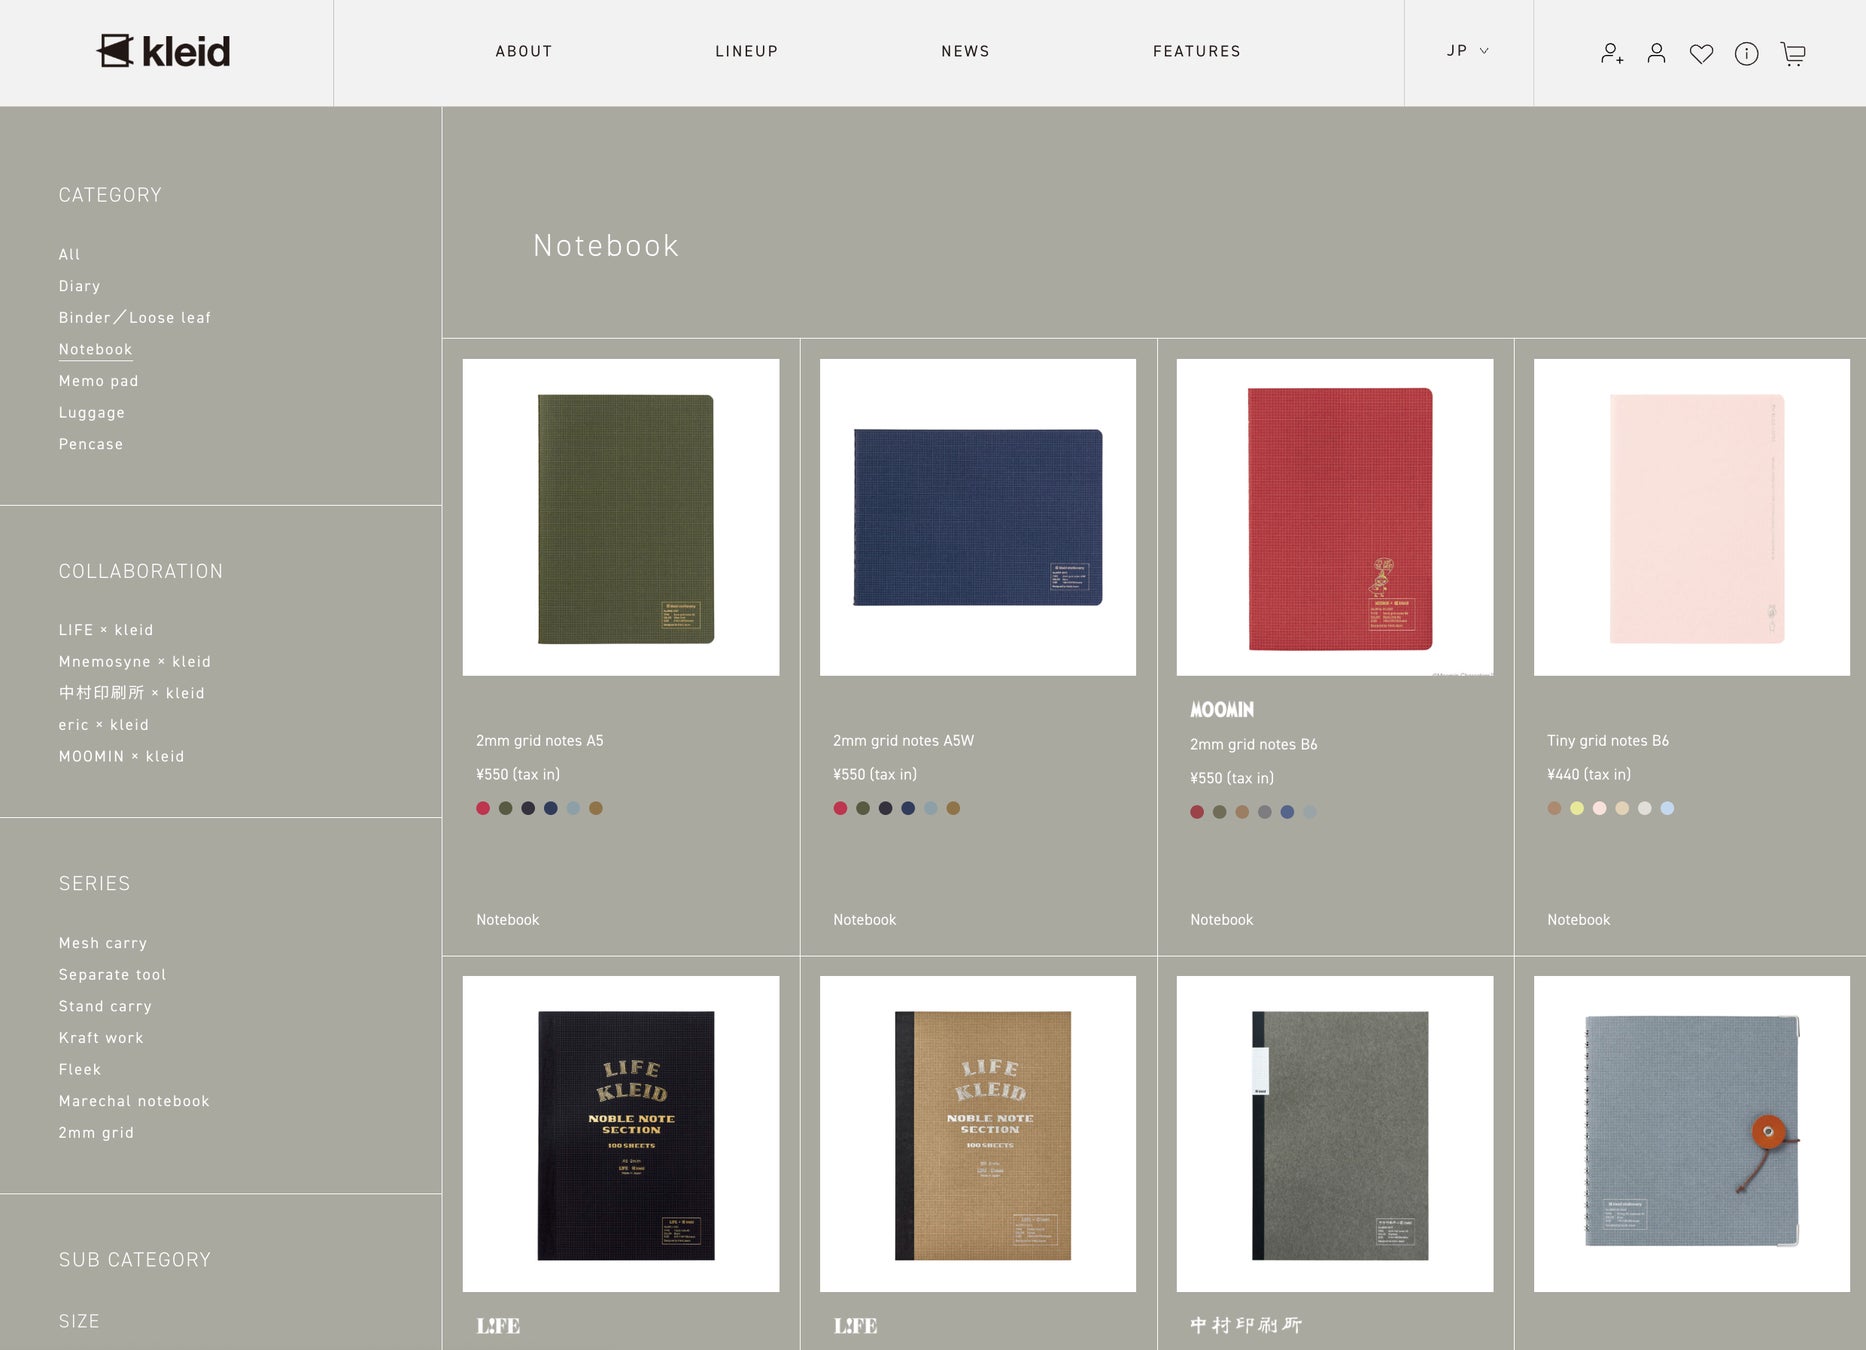The image size is (1866, 1350).
Task: Filter by the Marechal notebook series
Action: click(x=134, y=1101)
